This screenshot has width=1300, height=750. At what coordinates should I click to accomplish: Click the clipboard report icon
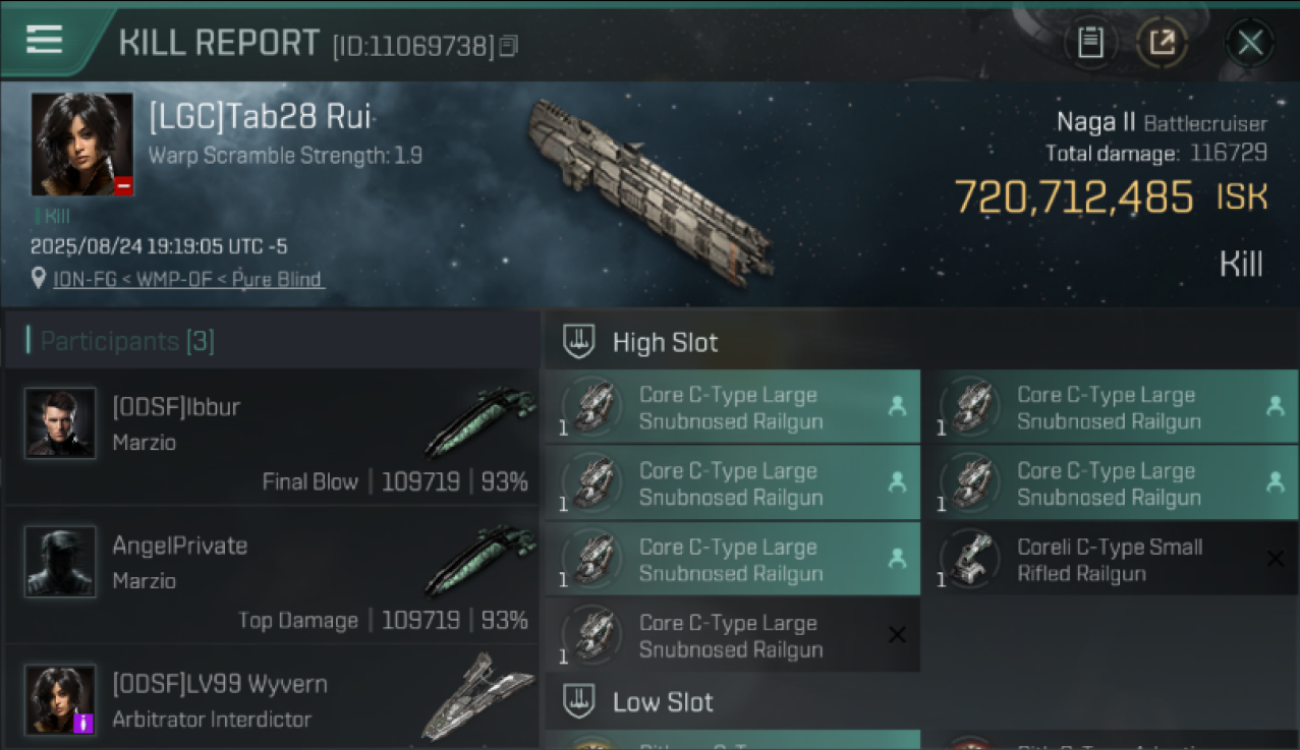pos(1090,43)
